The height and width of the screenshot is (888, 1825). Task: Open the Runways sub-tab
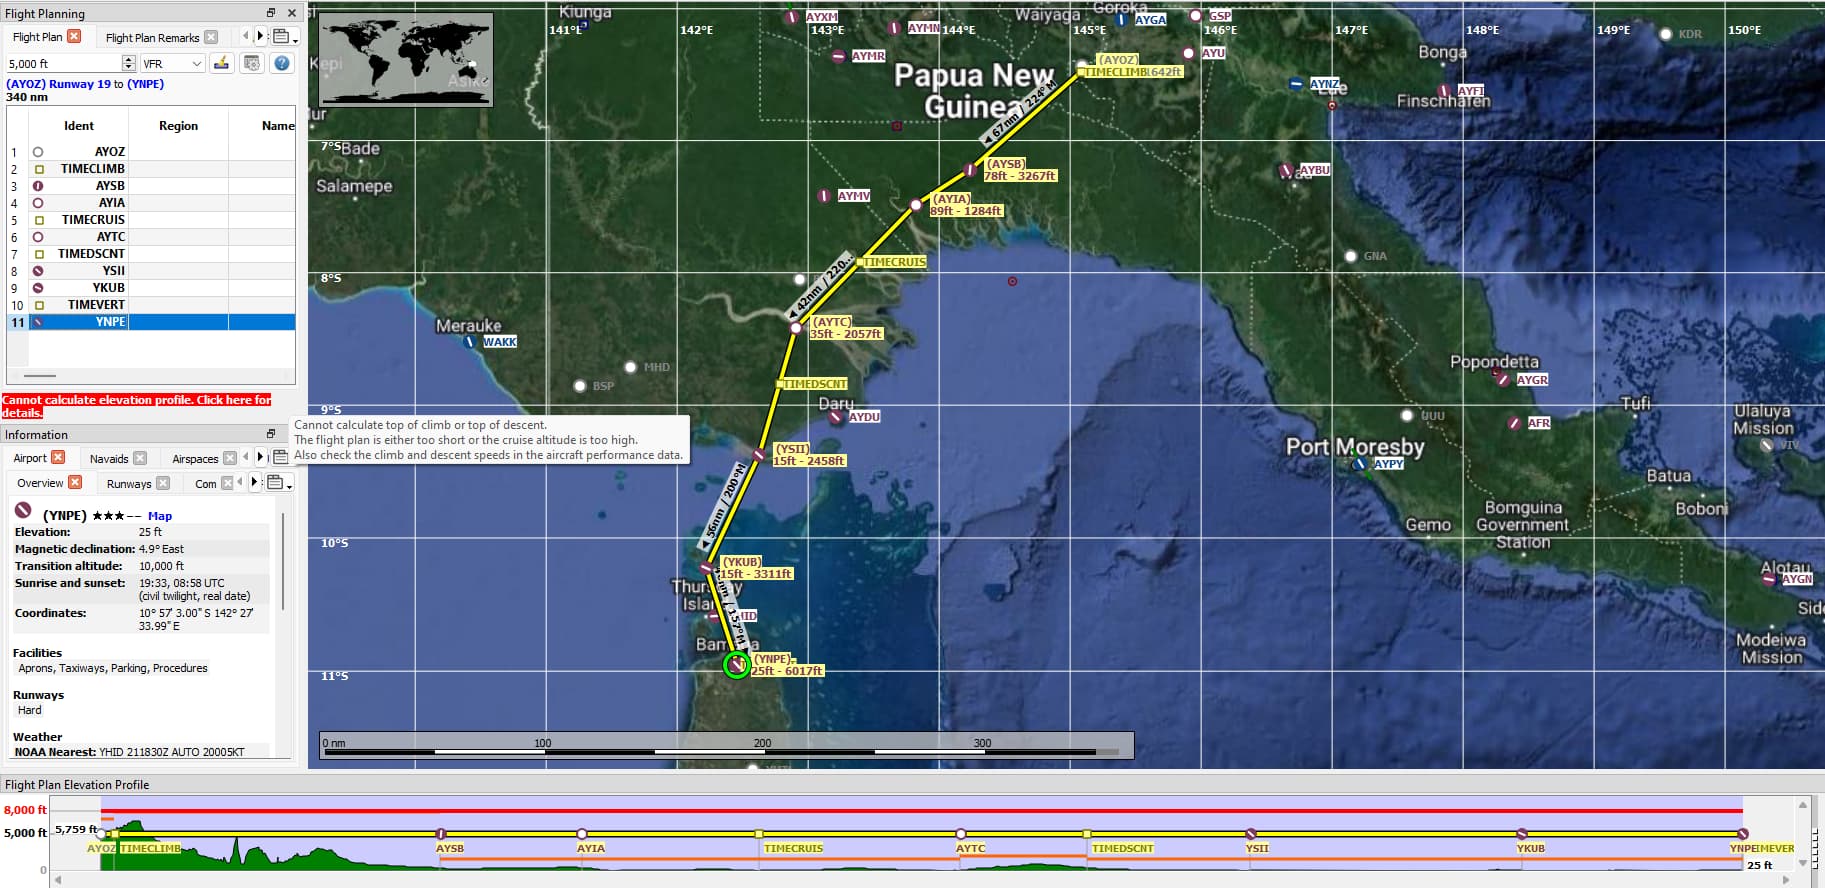click(x=129, y=484)
